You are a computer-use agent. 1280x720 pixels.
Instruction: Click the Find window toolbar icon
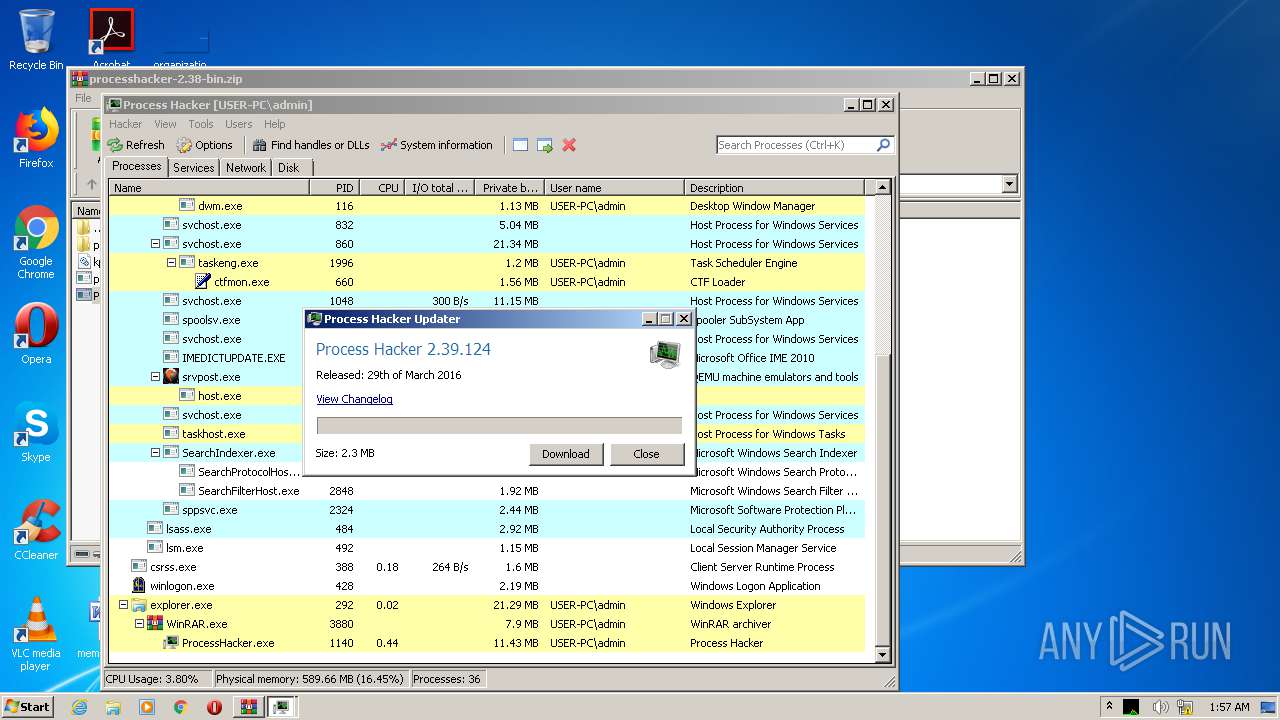[520, 145]
